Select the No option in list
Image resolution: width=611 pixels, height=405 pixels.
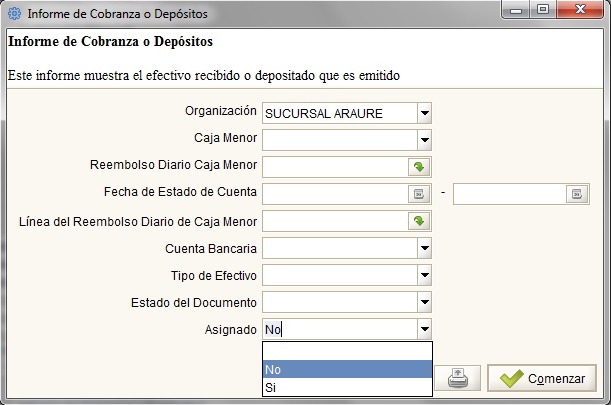pos(348,369)
